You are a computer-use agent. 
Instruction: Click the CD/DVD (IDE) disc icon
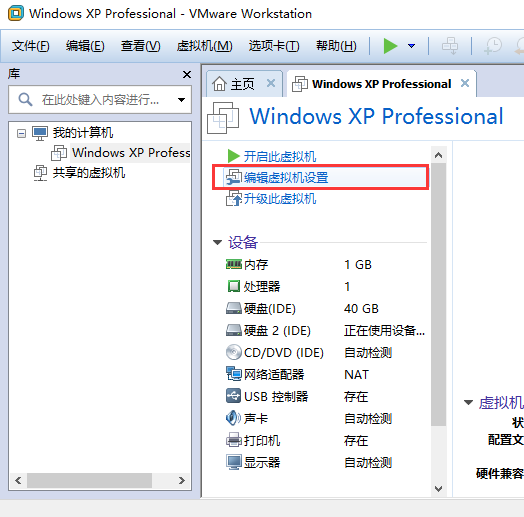[x=234, y=352]
